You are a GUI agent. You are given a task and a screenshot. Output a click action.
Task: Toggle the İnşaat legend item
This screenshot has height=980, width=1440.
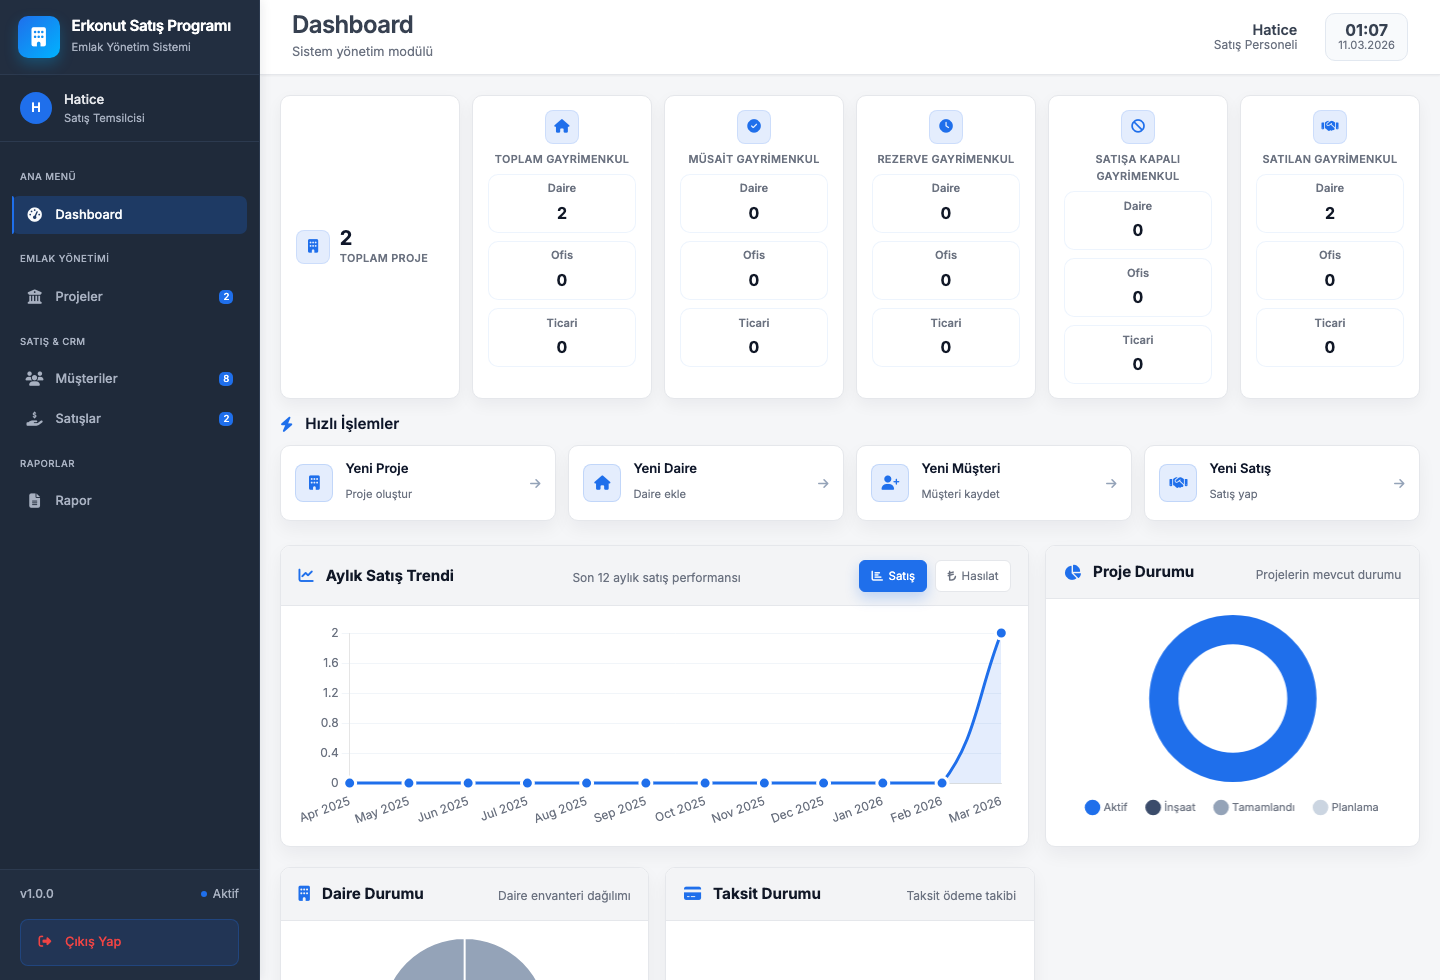[1170, 808]
